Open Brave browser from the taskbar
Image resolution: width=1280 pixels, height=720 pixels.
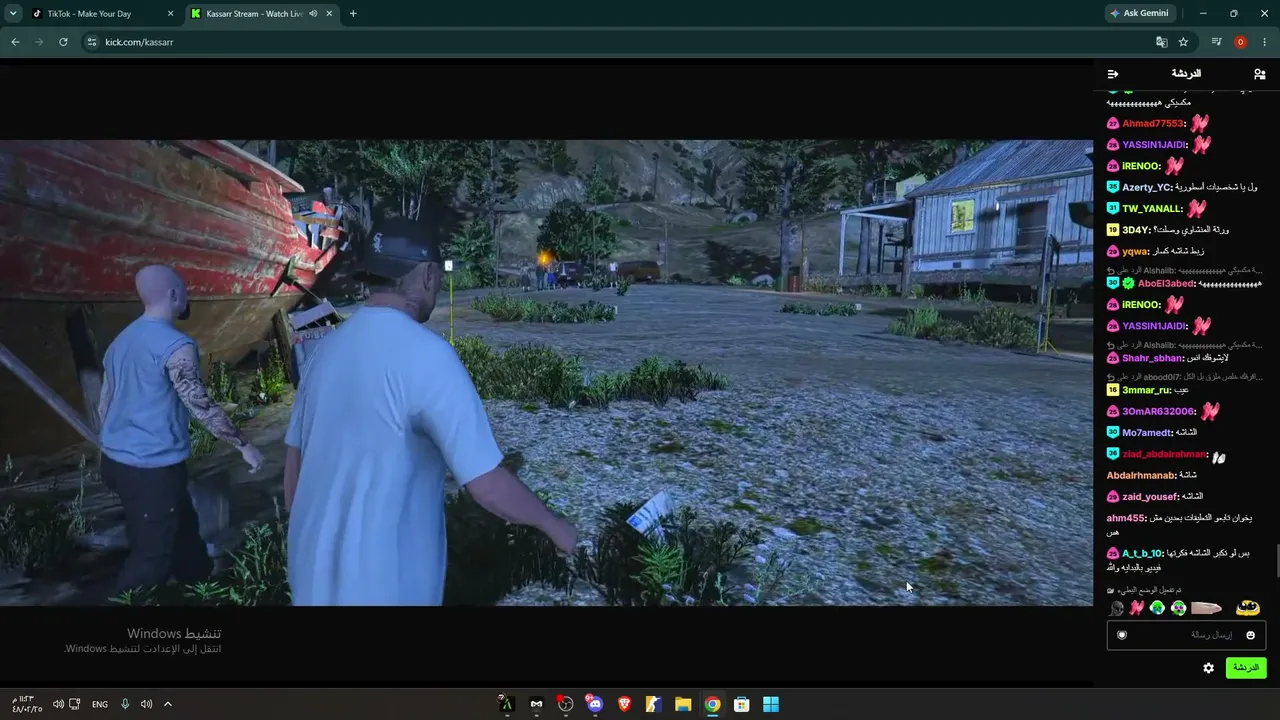tap(624, 704)
